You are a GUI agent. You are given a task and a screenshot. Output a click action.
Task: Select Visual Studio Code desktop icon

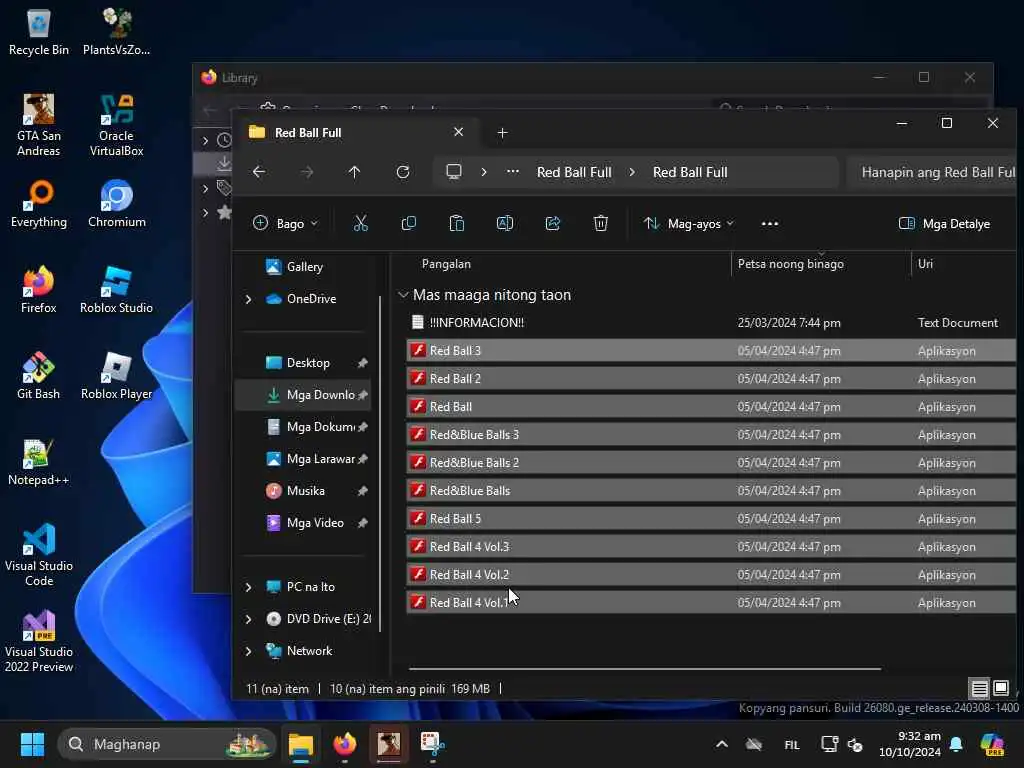point(39,554)
